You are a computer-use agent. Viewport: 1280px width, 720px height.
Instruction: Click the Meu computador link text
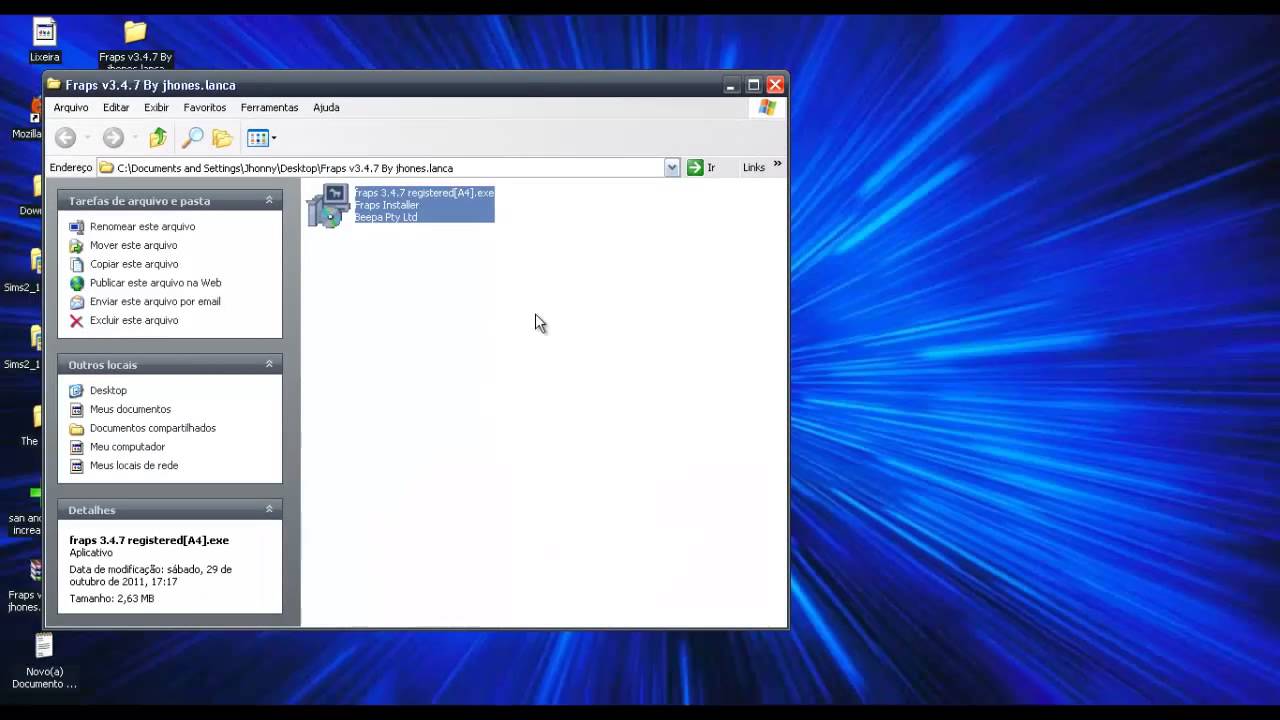[127, 447]
